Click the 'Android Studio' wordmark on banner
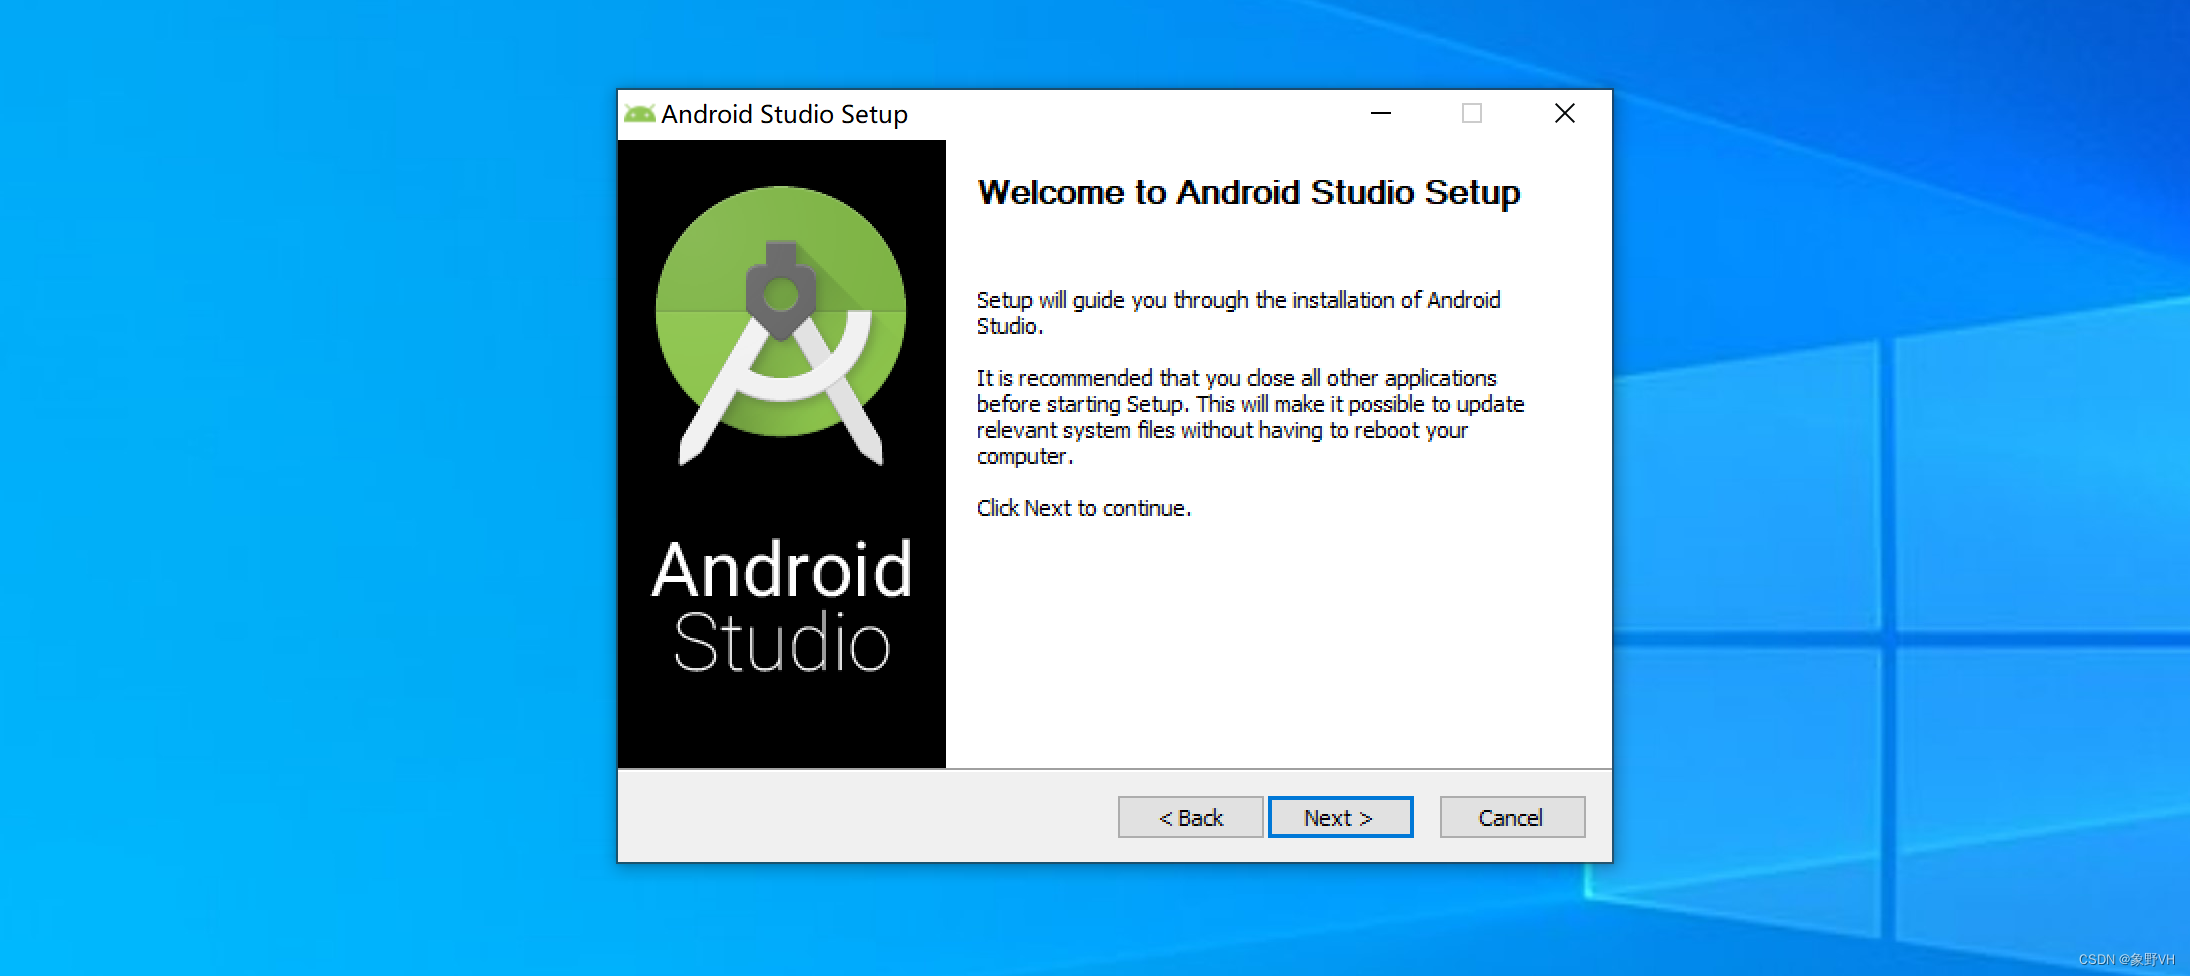 (x=782, y=606)
